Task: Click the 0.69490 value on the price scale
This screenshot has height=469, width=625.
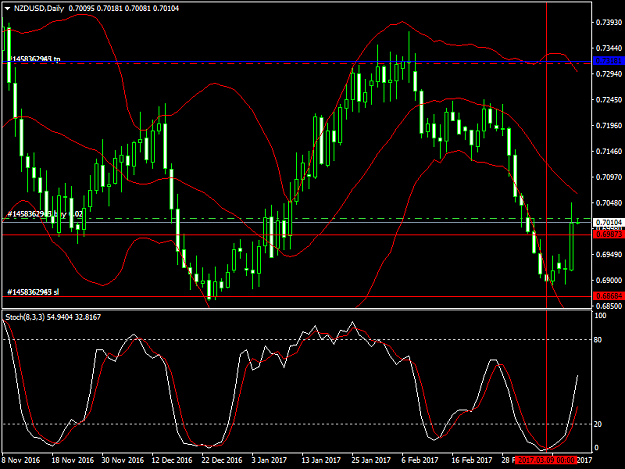Action: pos(609,254)
